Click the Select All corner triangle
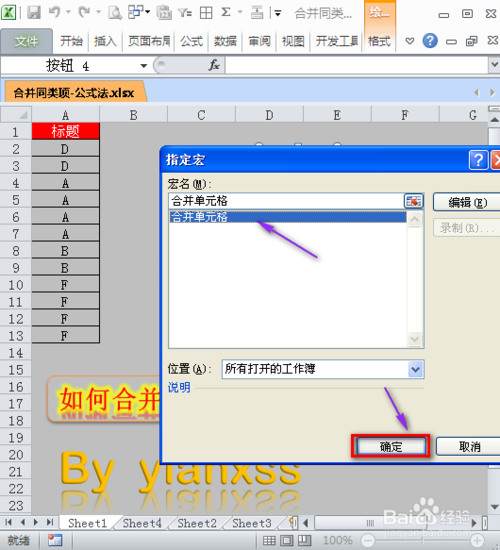This screenshot has width=500, height=550. 16,115
